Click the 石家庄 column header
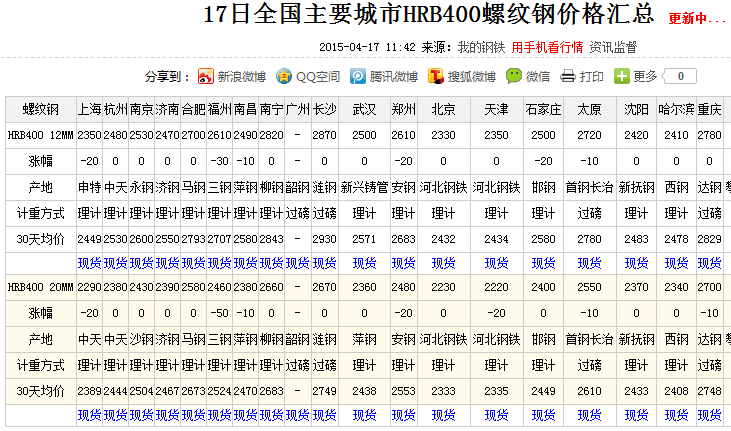 543,110
